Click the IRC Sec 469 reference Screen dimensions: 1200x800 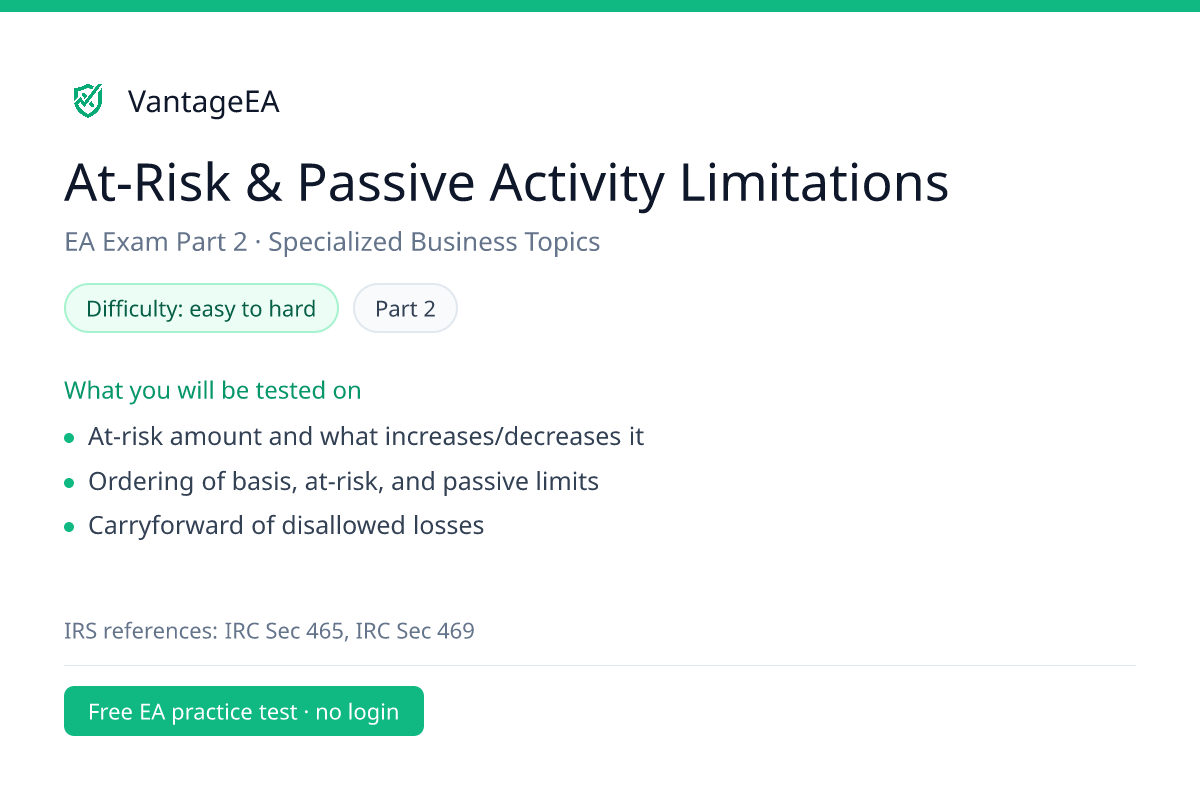tap(415, 631)
